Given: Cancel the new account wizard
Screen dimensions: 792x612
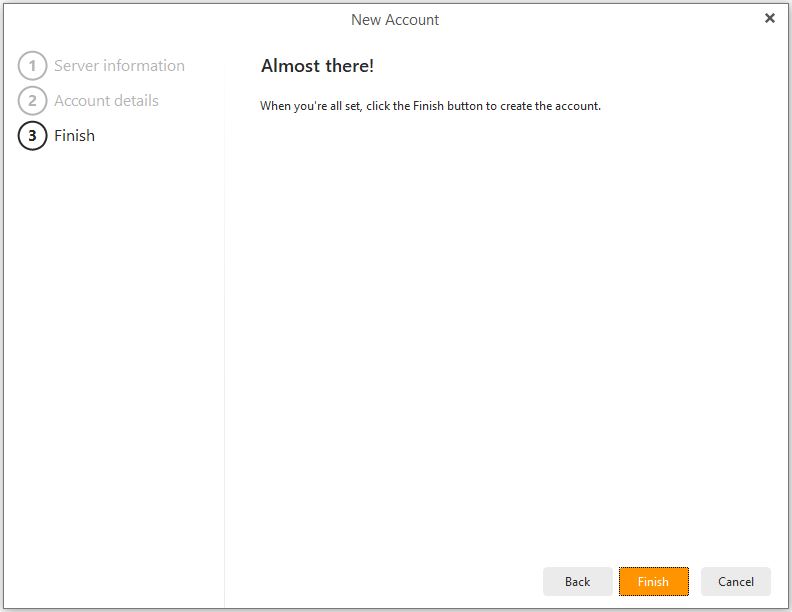Looking at the screenshot, I should (x=735, y=581).
